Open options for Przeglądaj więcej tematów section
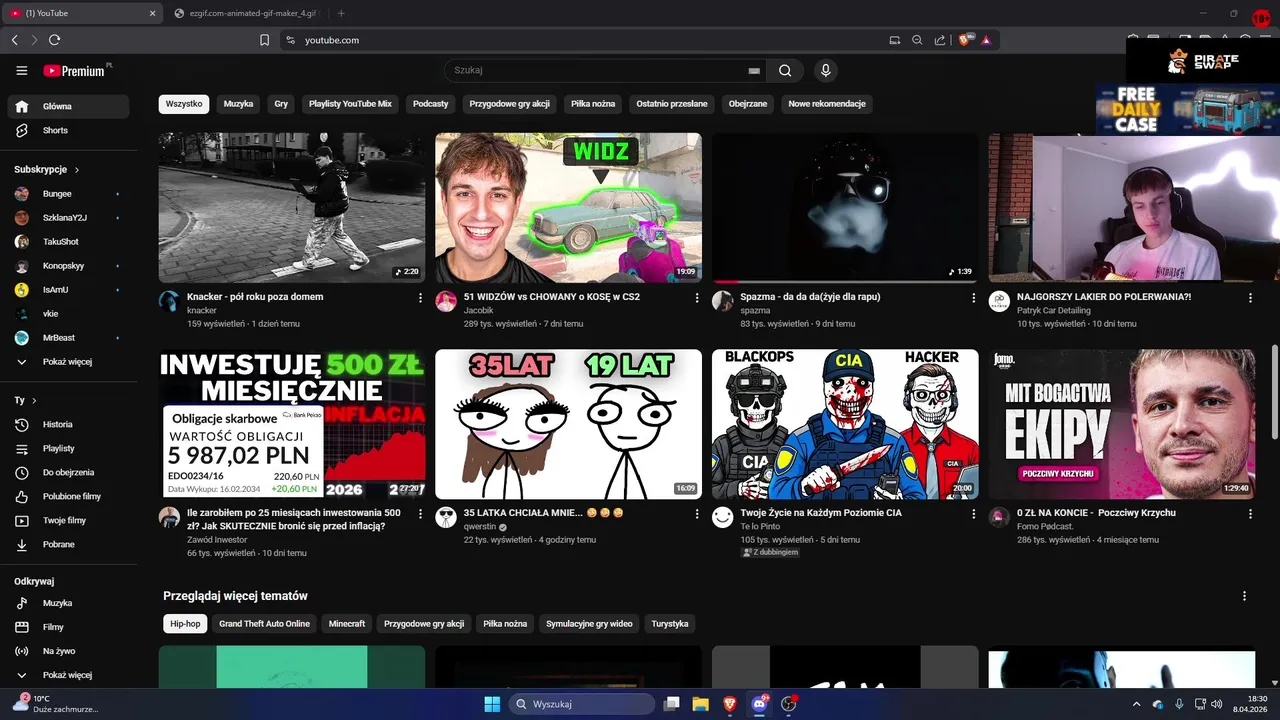Viewport: 1280px width, 720px height. coord(1244,596)
